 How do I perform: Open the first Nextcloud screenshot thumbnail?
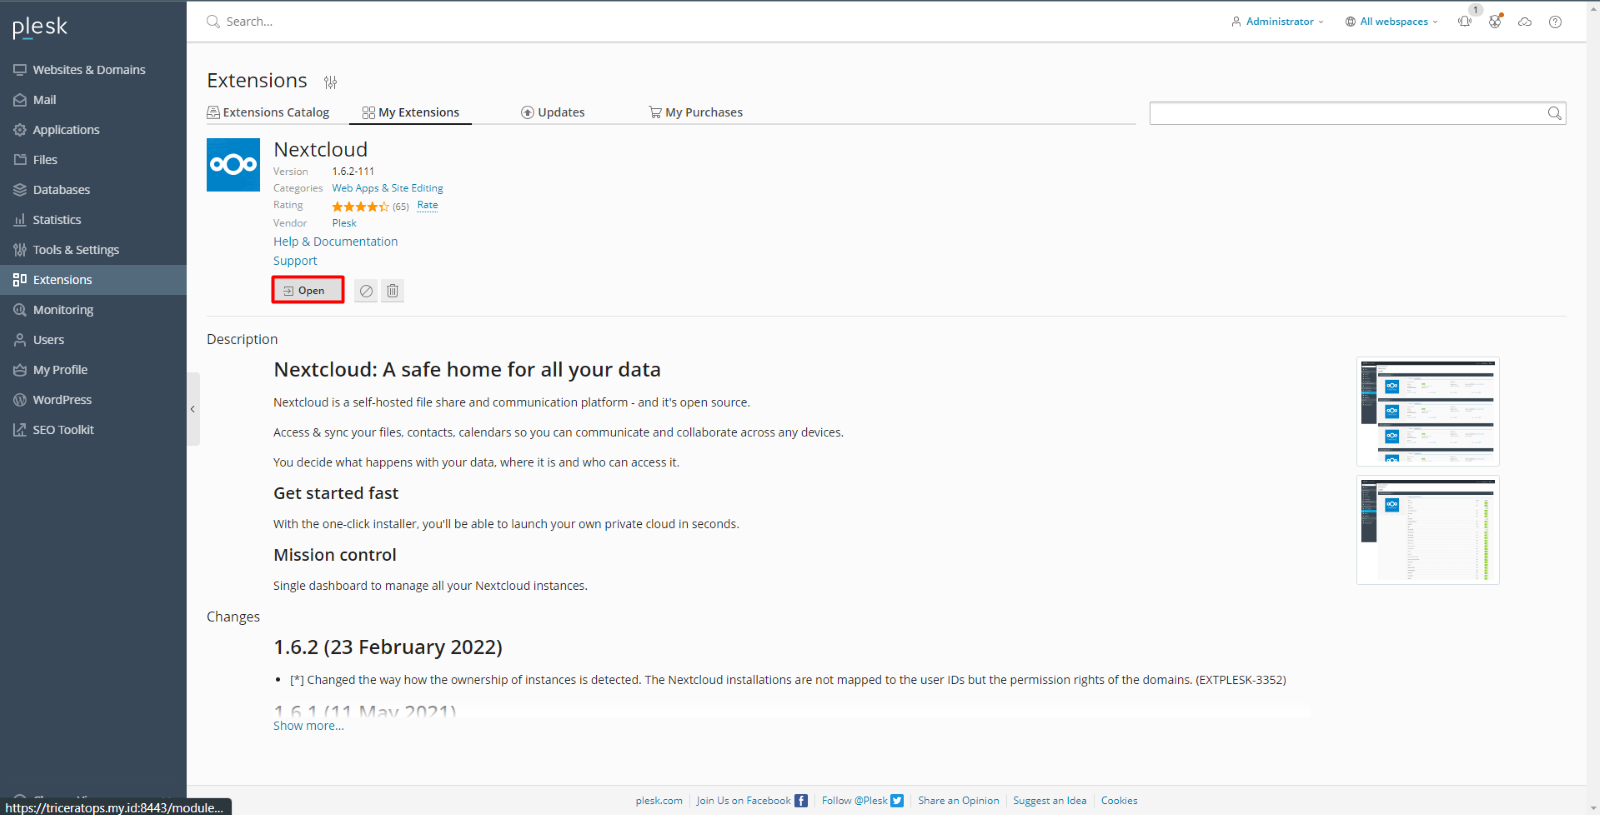coord(1428,411)
